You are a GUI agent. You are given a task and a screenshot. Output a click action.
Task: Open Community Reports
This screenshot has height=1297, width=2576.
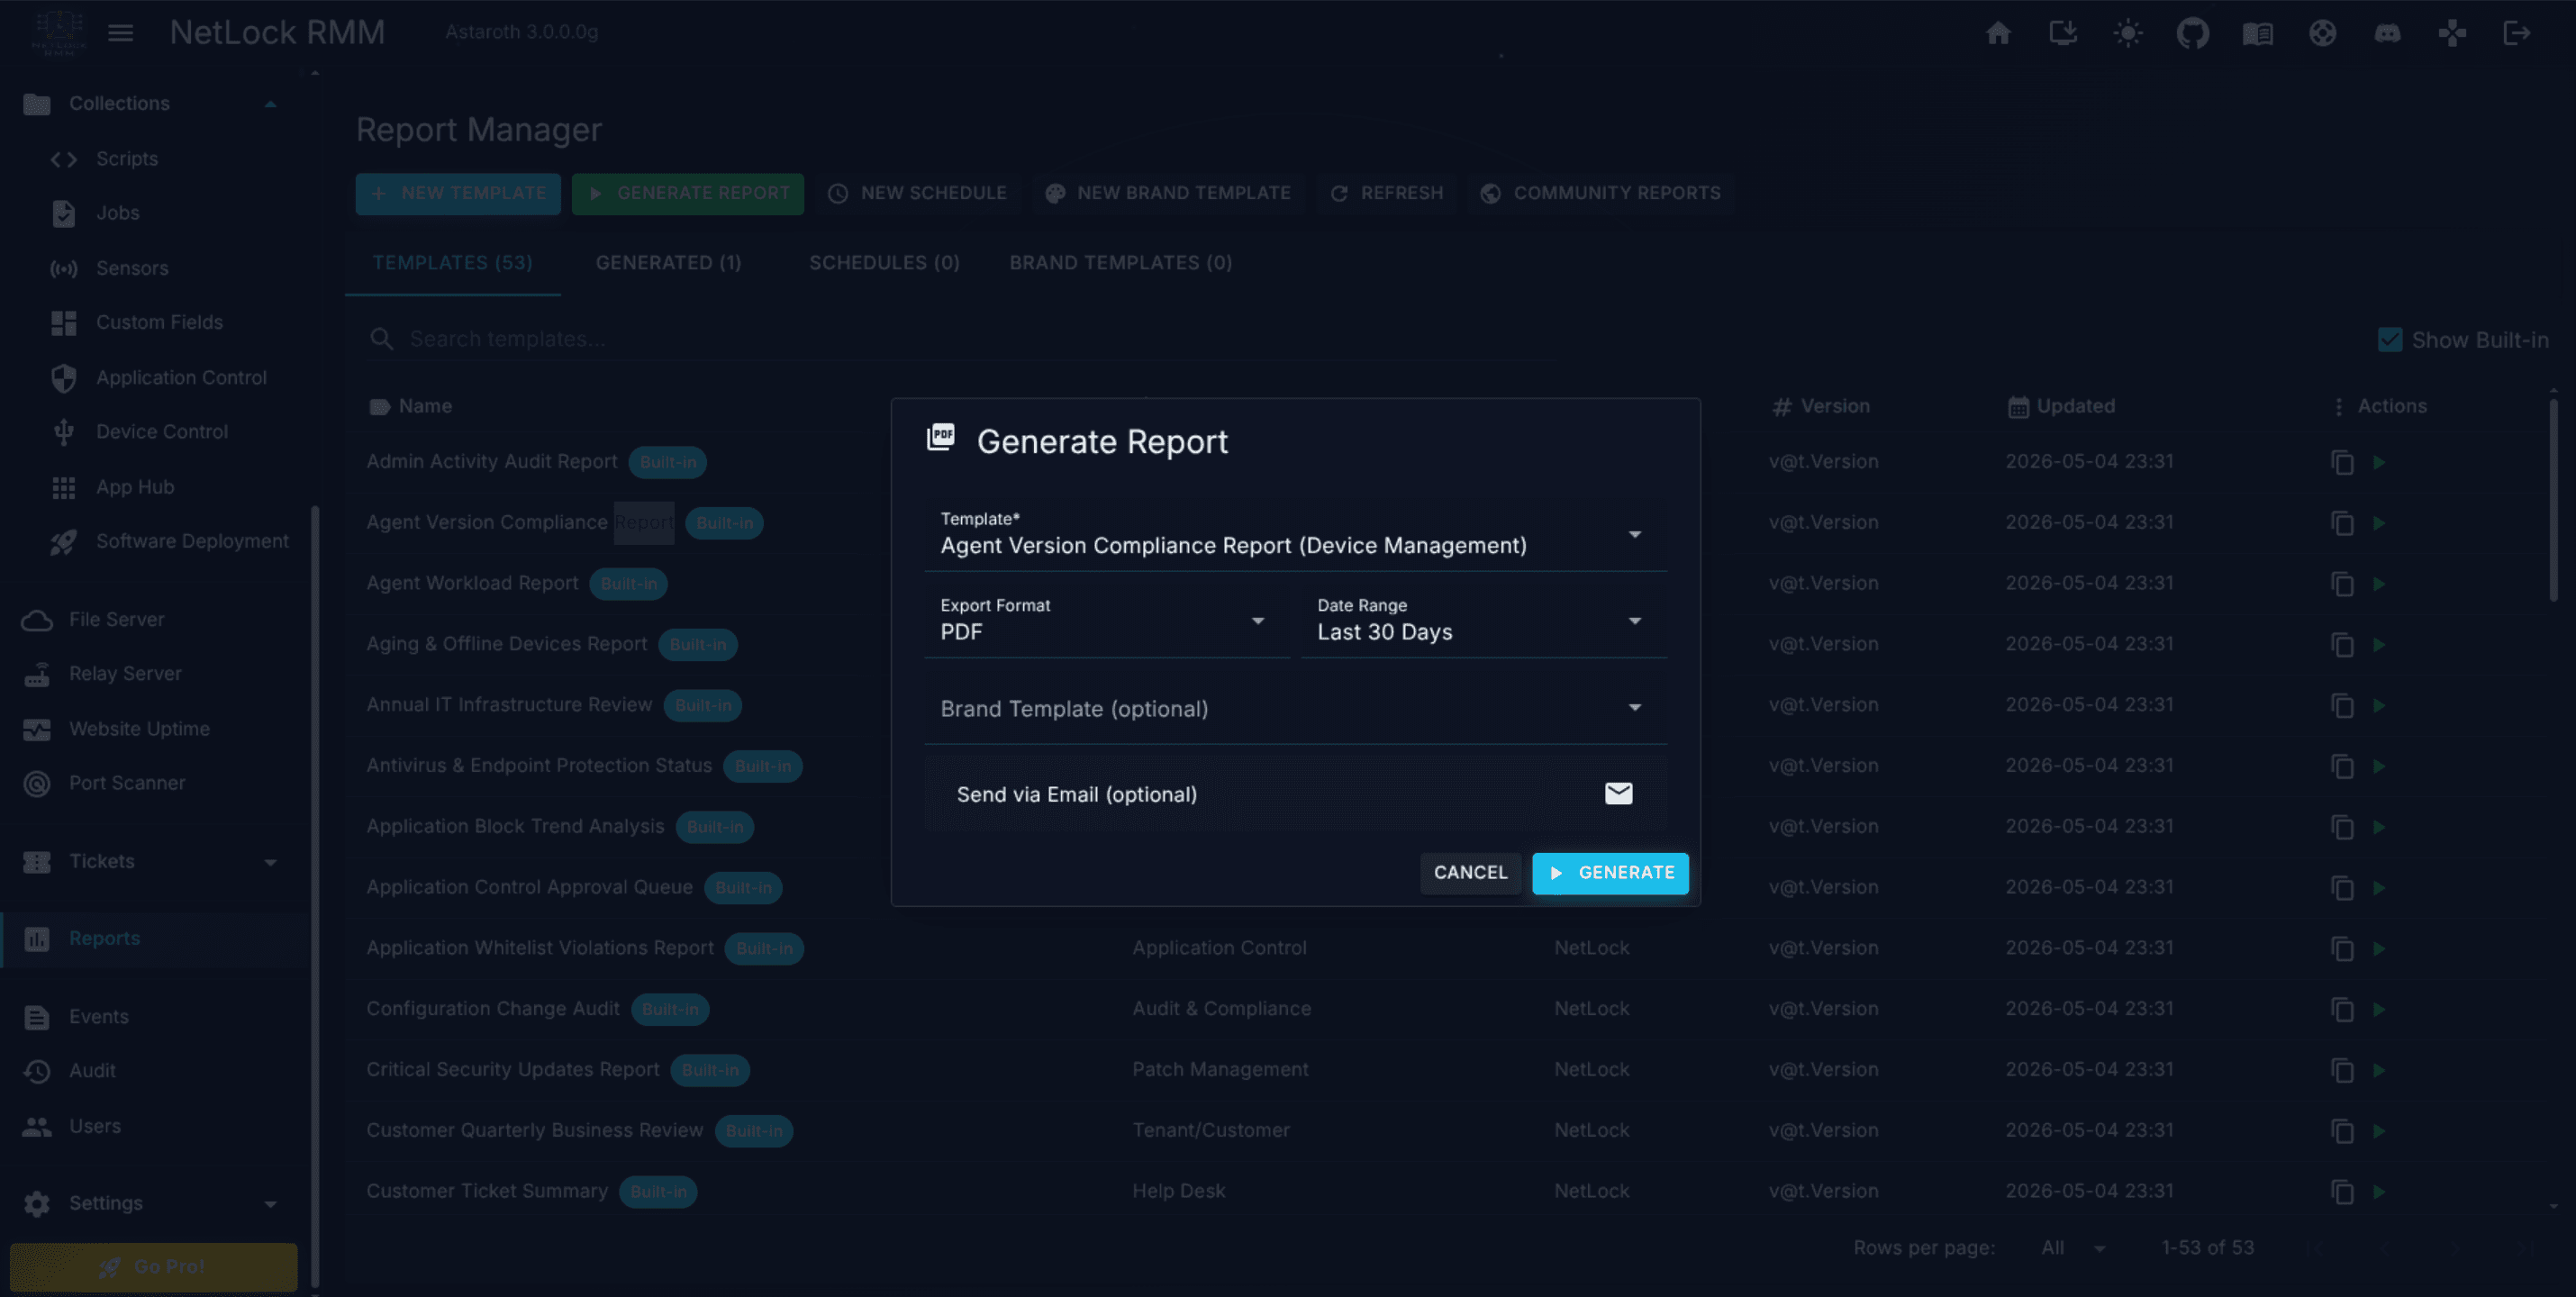1601,193
